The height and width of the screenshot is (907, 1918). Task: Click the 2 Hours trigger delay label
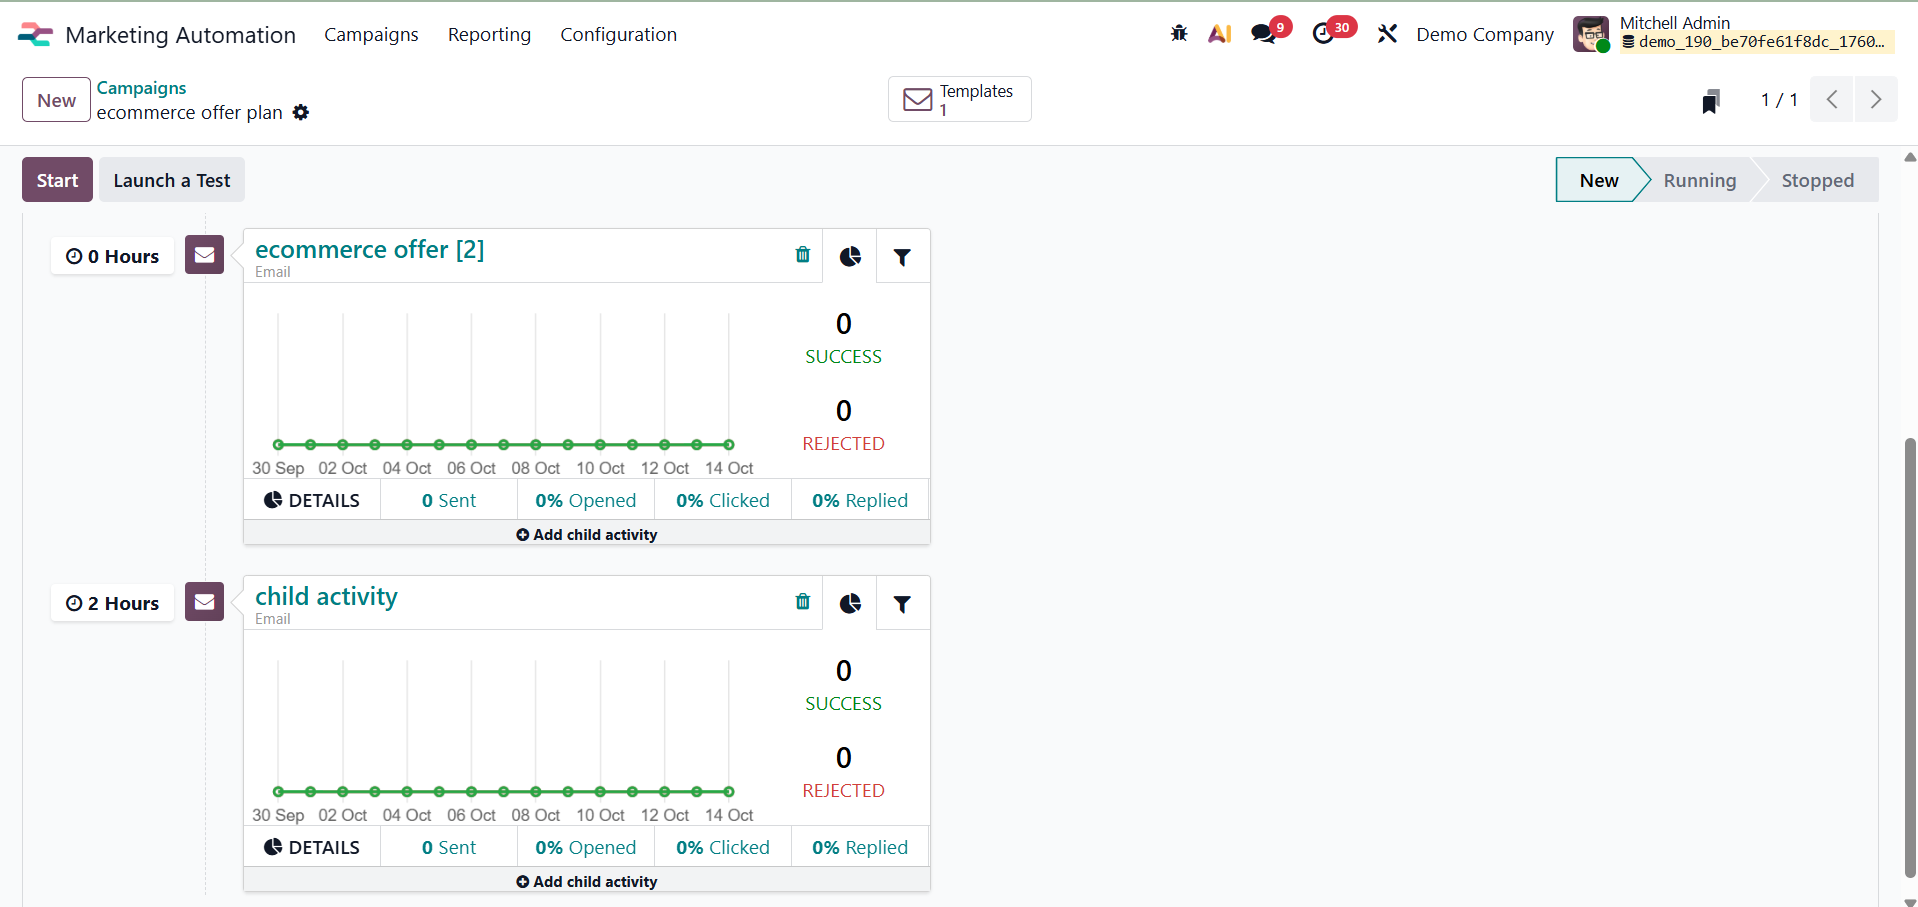click(111, 602)
